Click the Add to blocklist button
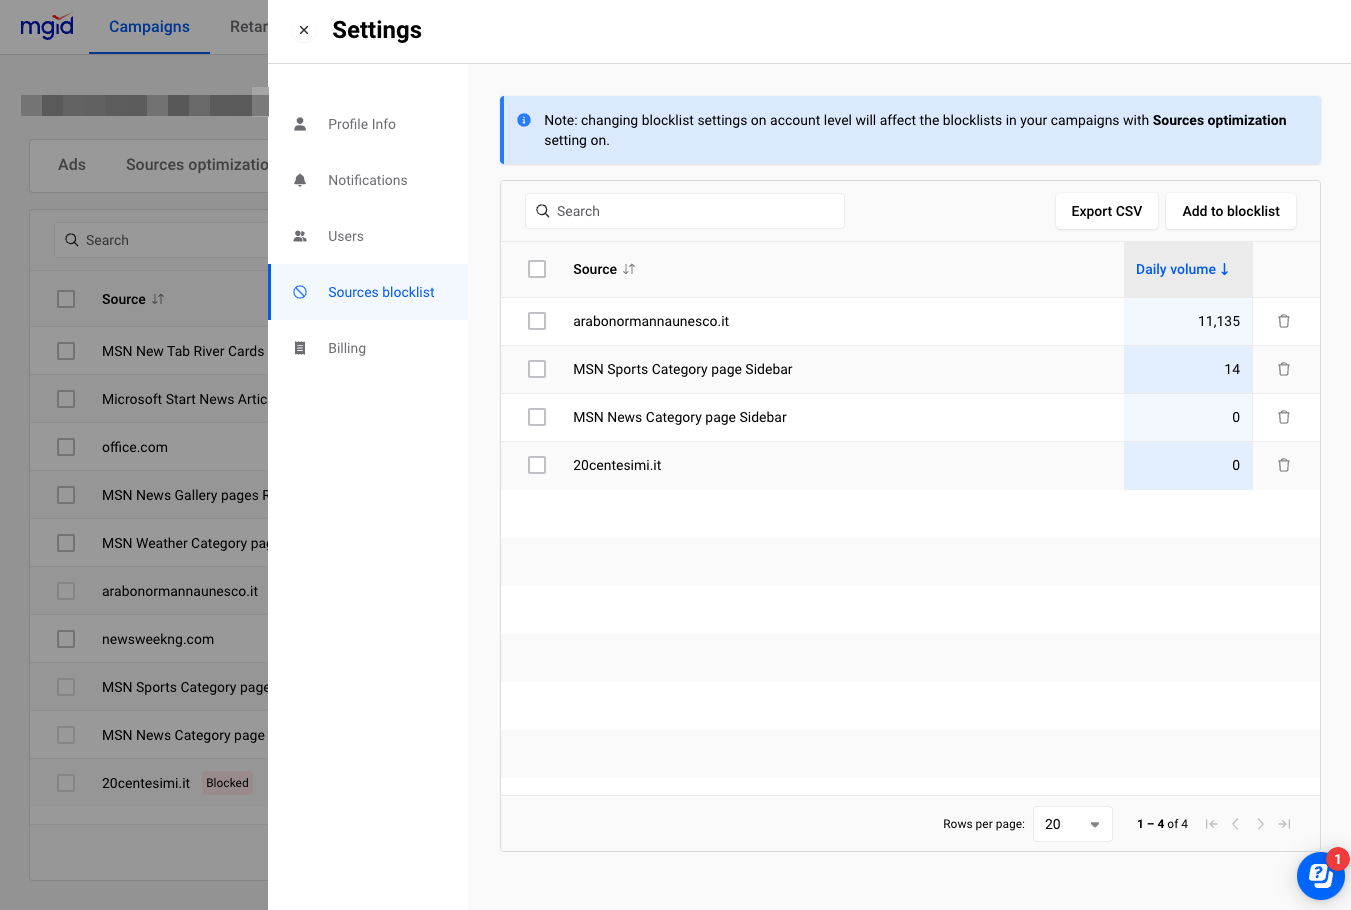The width and height of the screenshot is (1351, 910). 1230,211
